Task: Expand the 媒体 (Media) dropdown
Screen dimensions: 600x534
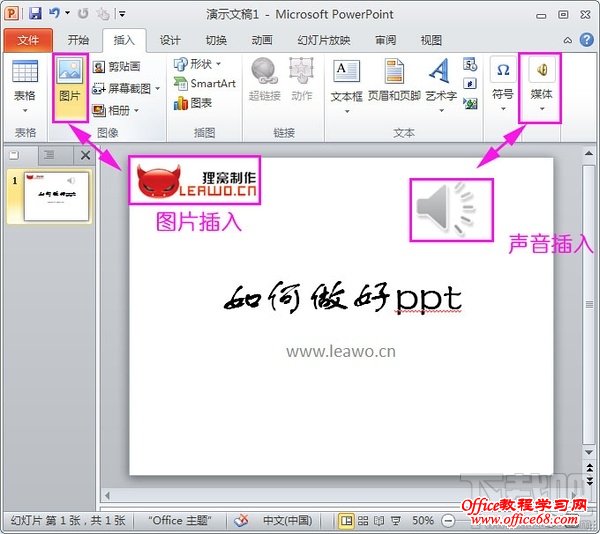Action: [x=542, y=88]
